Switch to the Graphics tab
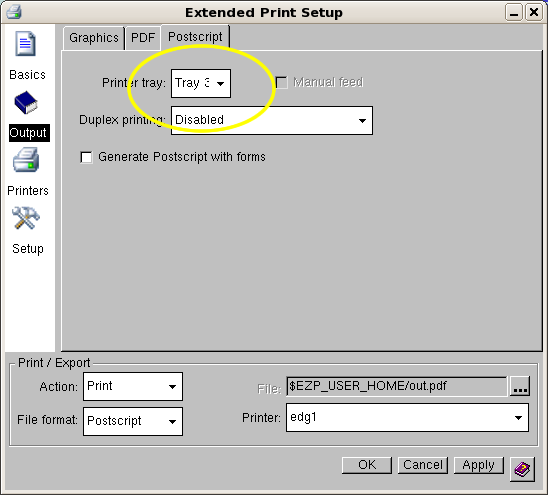This screenshot has height=495, width=548. coord(94,38)
